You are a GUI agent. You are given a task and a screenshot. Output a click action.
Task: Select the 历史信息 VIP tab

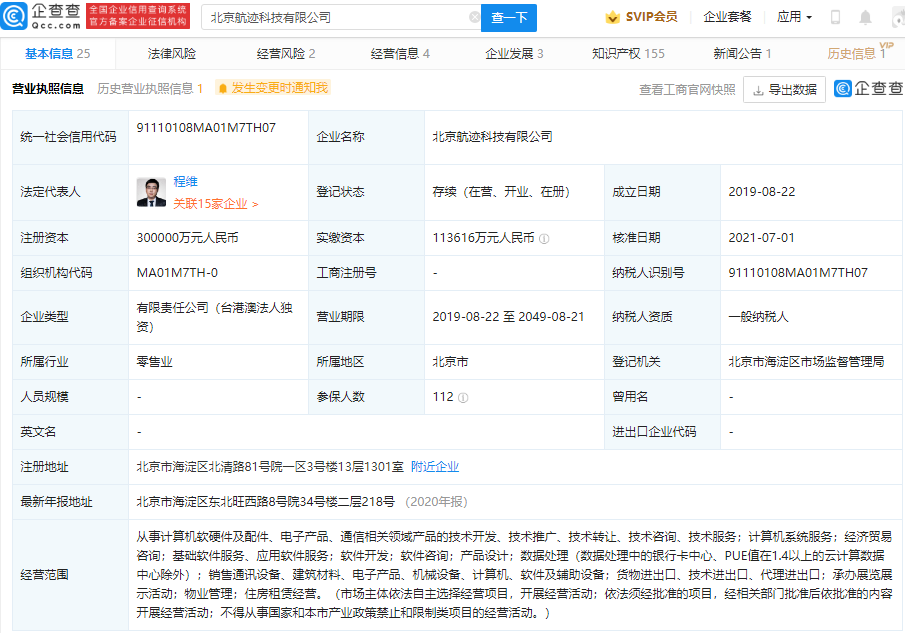point(858,54)
